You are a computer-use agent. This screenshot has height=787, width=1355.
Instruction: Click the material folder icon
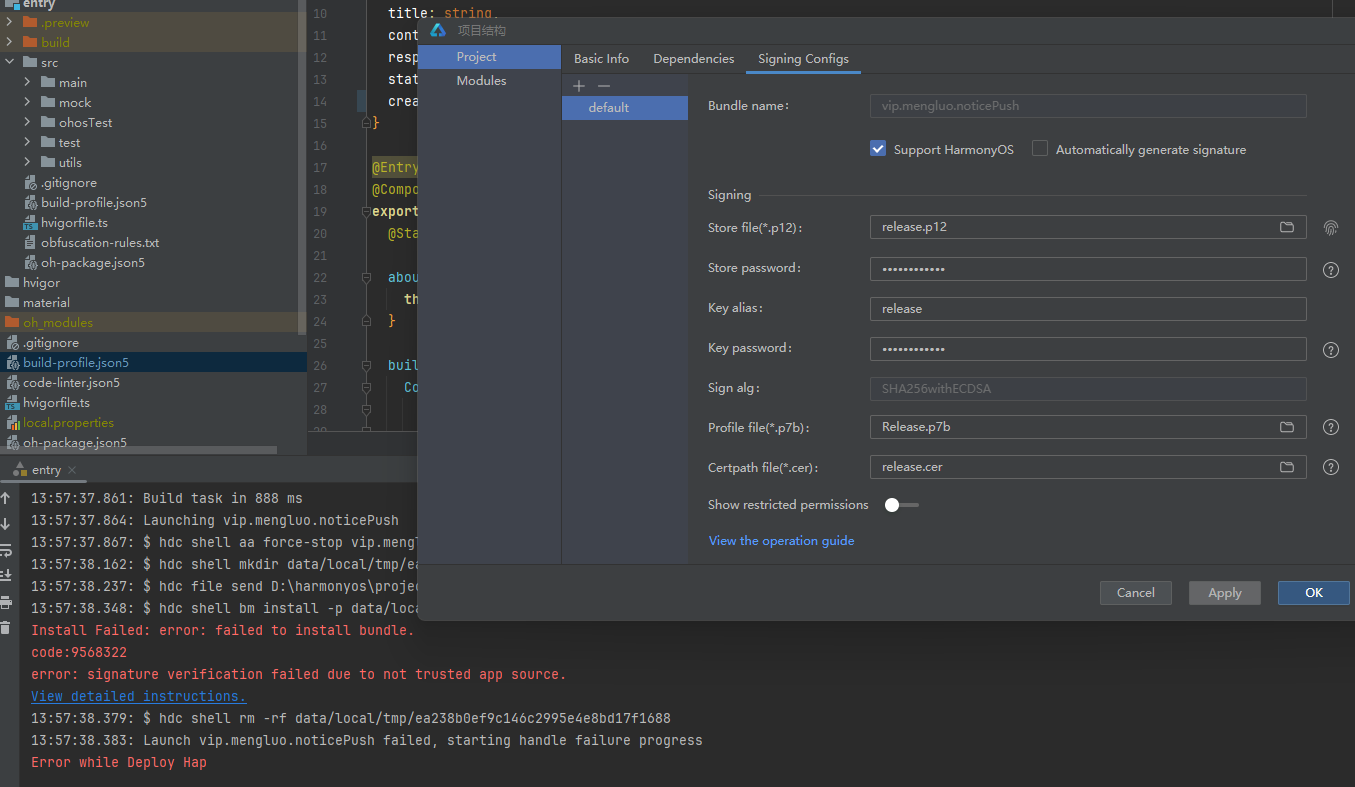click(12, 302)
